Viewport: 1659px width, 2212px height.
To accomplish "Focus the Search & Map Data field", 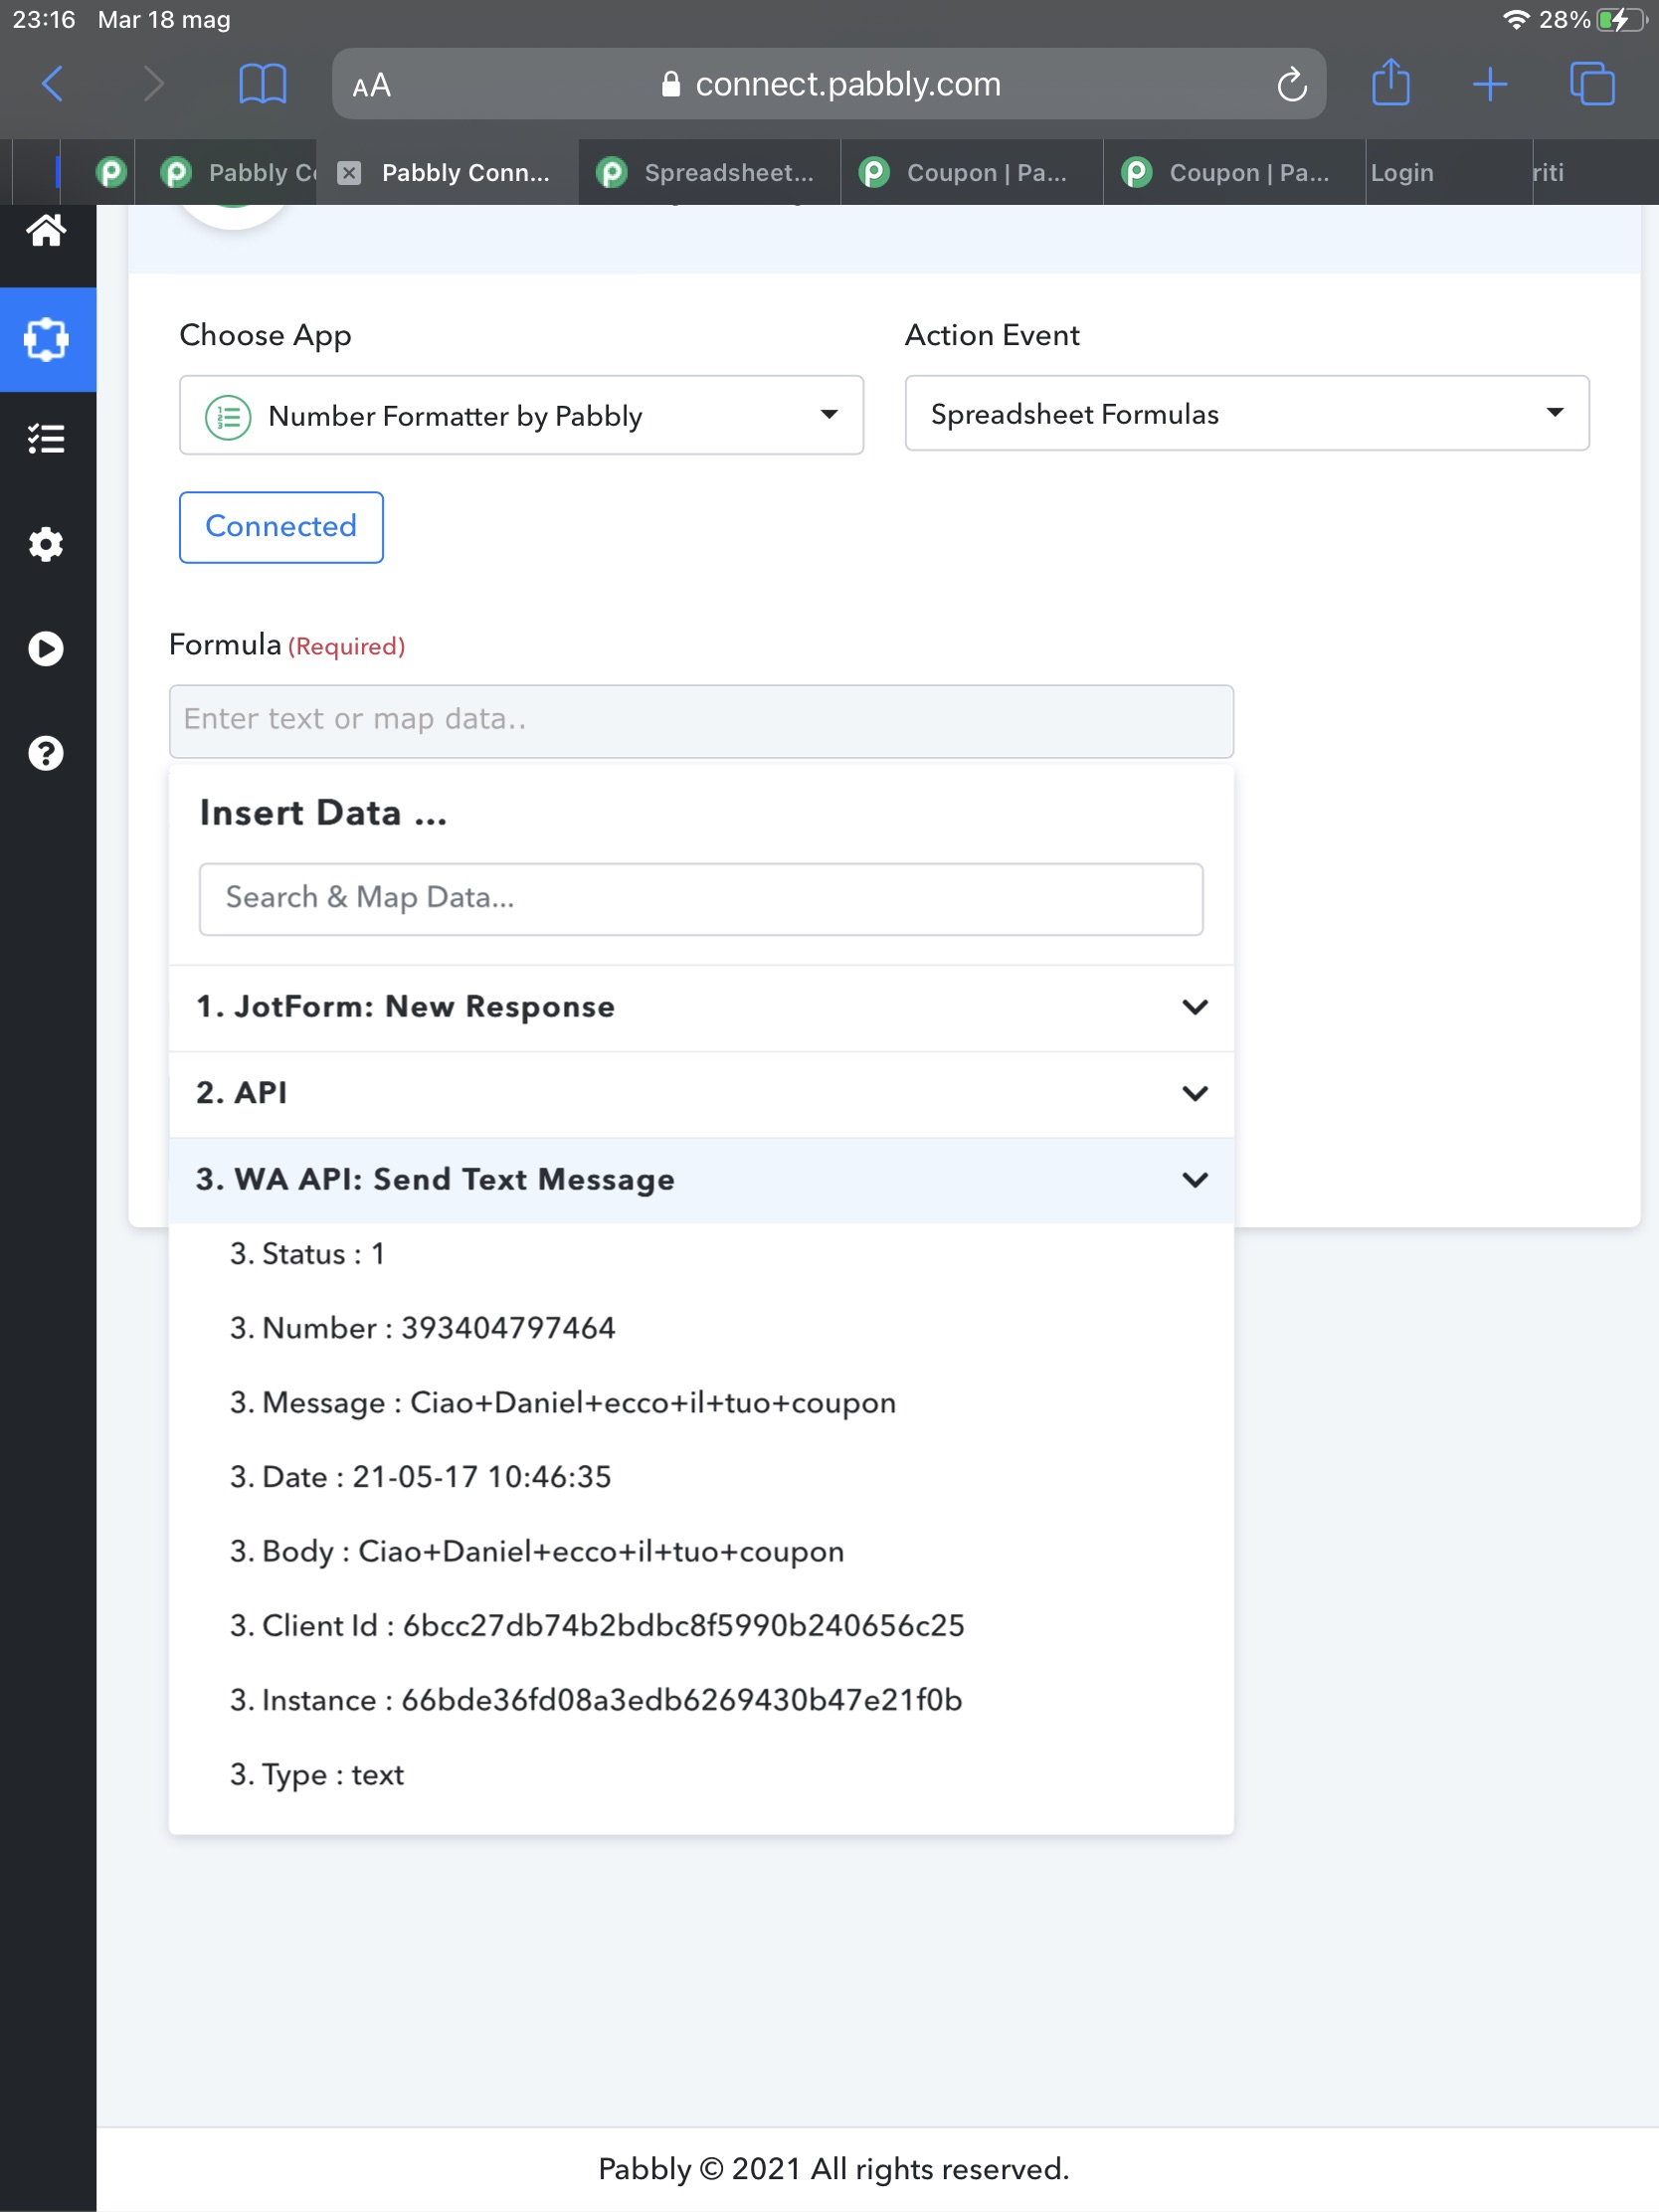I will coord(701,899).
